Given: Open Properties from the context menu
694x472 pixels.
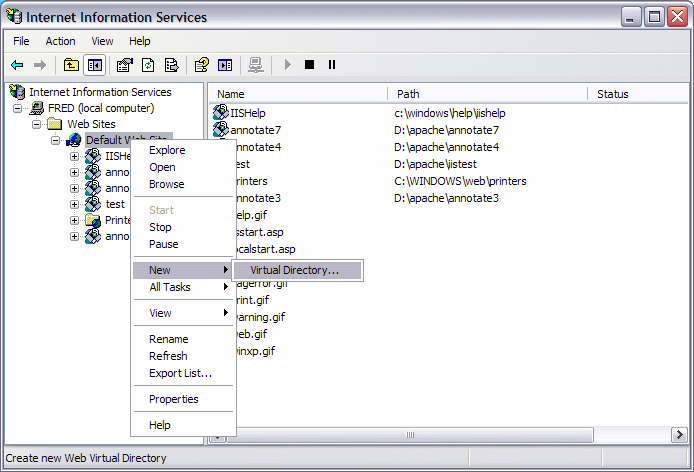Looking at the screenshot, I should [183, 399].
